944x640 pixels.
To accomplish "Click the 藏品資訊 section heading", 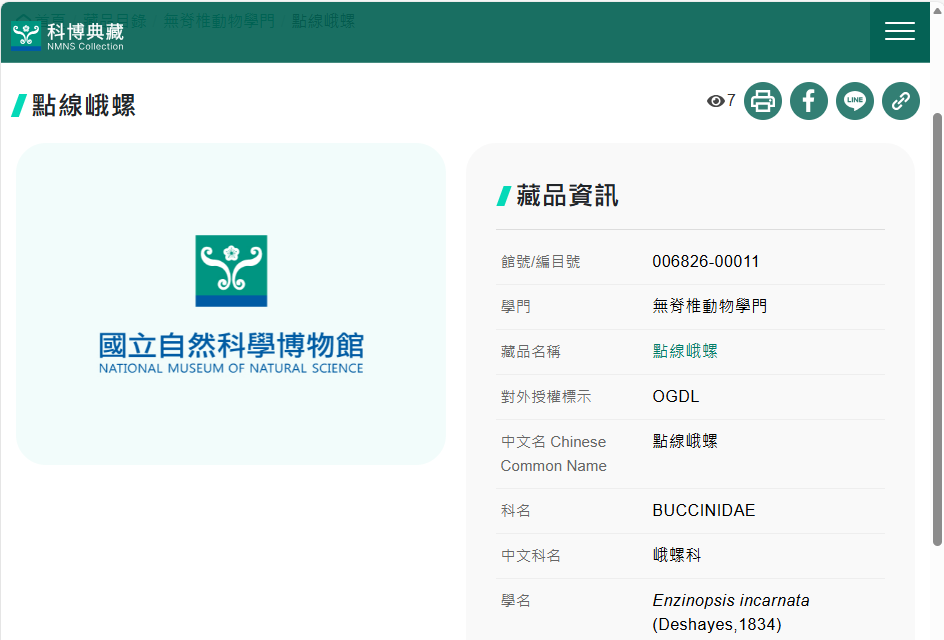I will click(x=567, y=196).
